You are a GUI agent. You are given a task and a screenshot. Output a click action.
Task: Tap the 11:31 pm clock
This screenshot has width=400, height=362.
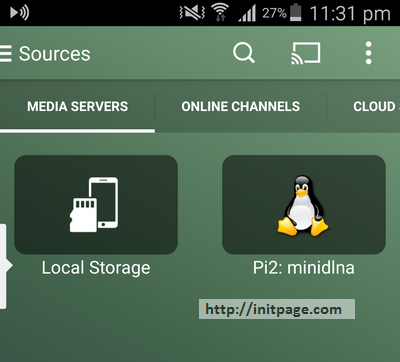click(x=350, y=14)
